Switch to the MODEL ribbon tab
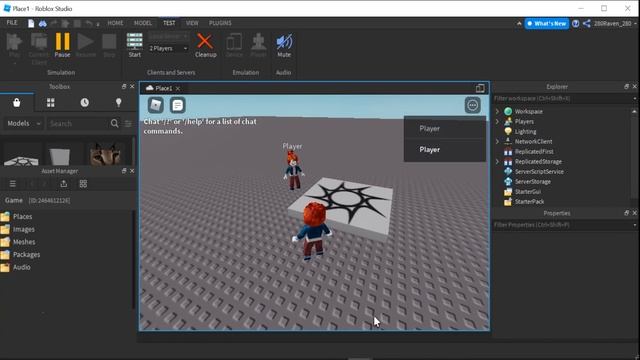The width and height of the screenshot is (640, 360). pos(143,23)
